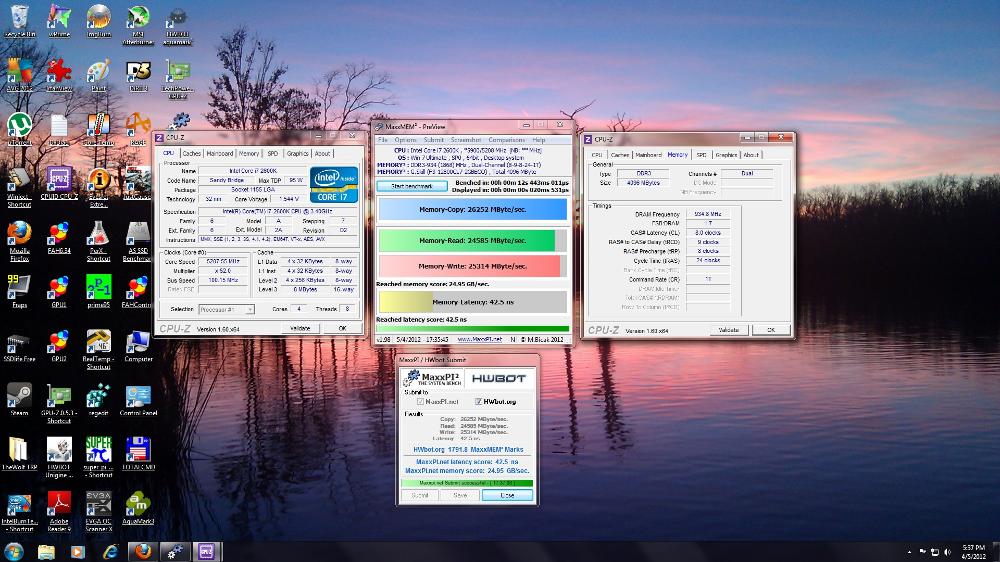Launch IntelBurnTest shortcut on desktop
The height and width of the screenshot is (562, 1000).
click(20, 511)
